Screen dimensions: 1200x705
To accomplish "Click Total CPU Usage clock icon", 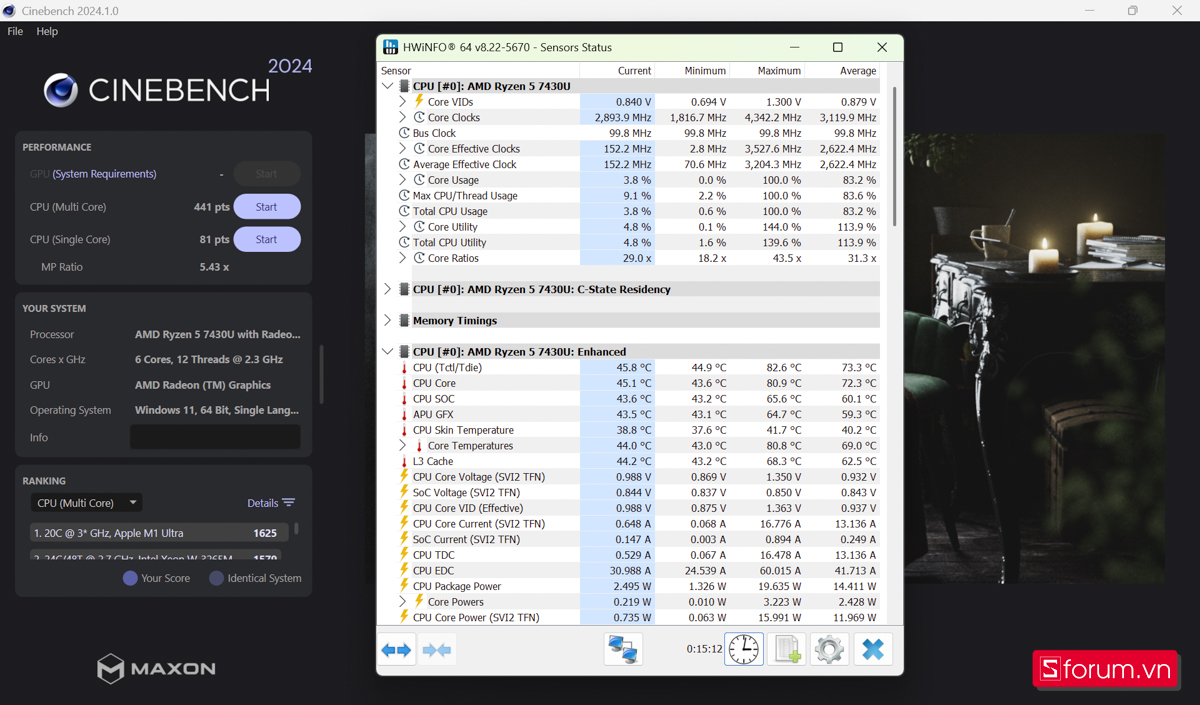I will pyautogui.click(x=404, y=211).
